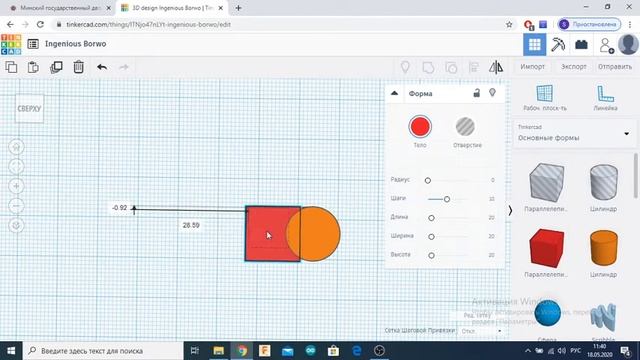
Task: Click the 28.59 dimension value
Action: point(191,225)
